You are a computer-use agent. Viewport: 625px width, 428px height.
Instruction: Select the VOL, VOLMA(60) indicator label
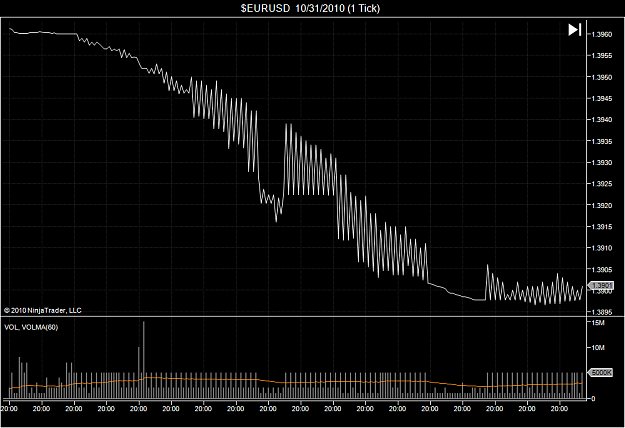point(31,327)
